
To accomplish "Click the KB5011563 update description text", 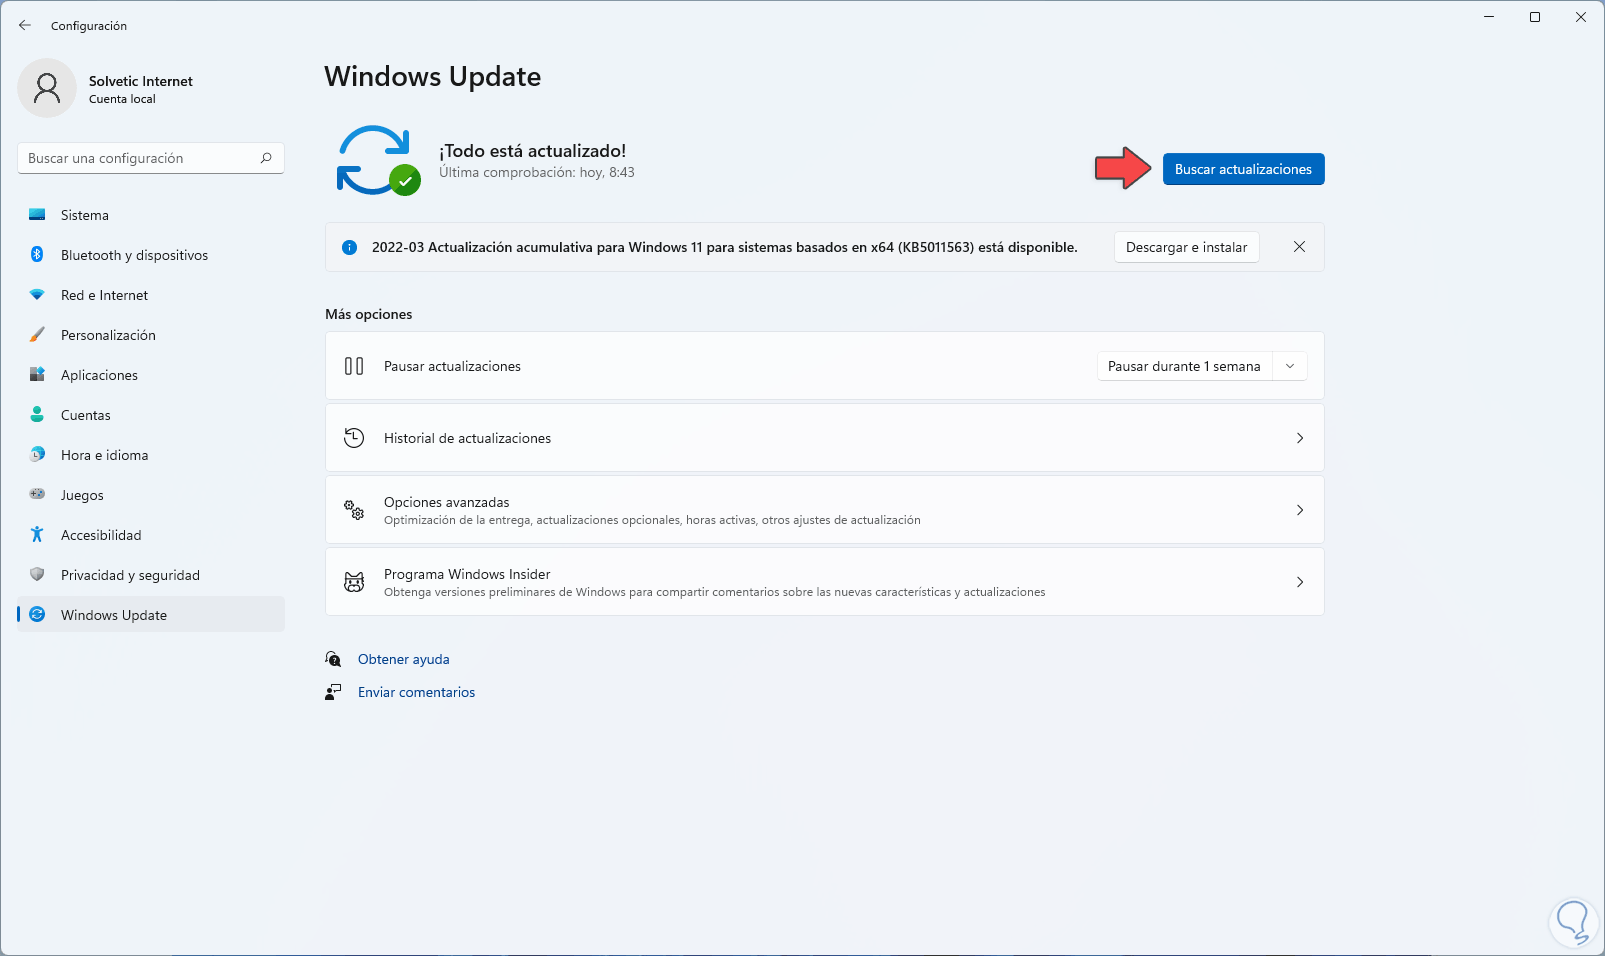I will coord(725,247).
